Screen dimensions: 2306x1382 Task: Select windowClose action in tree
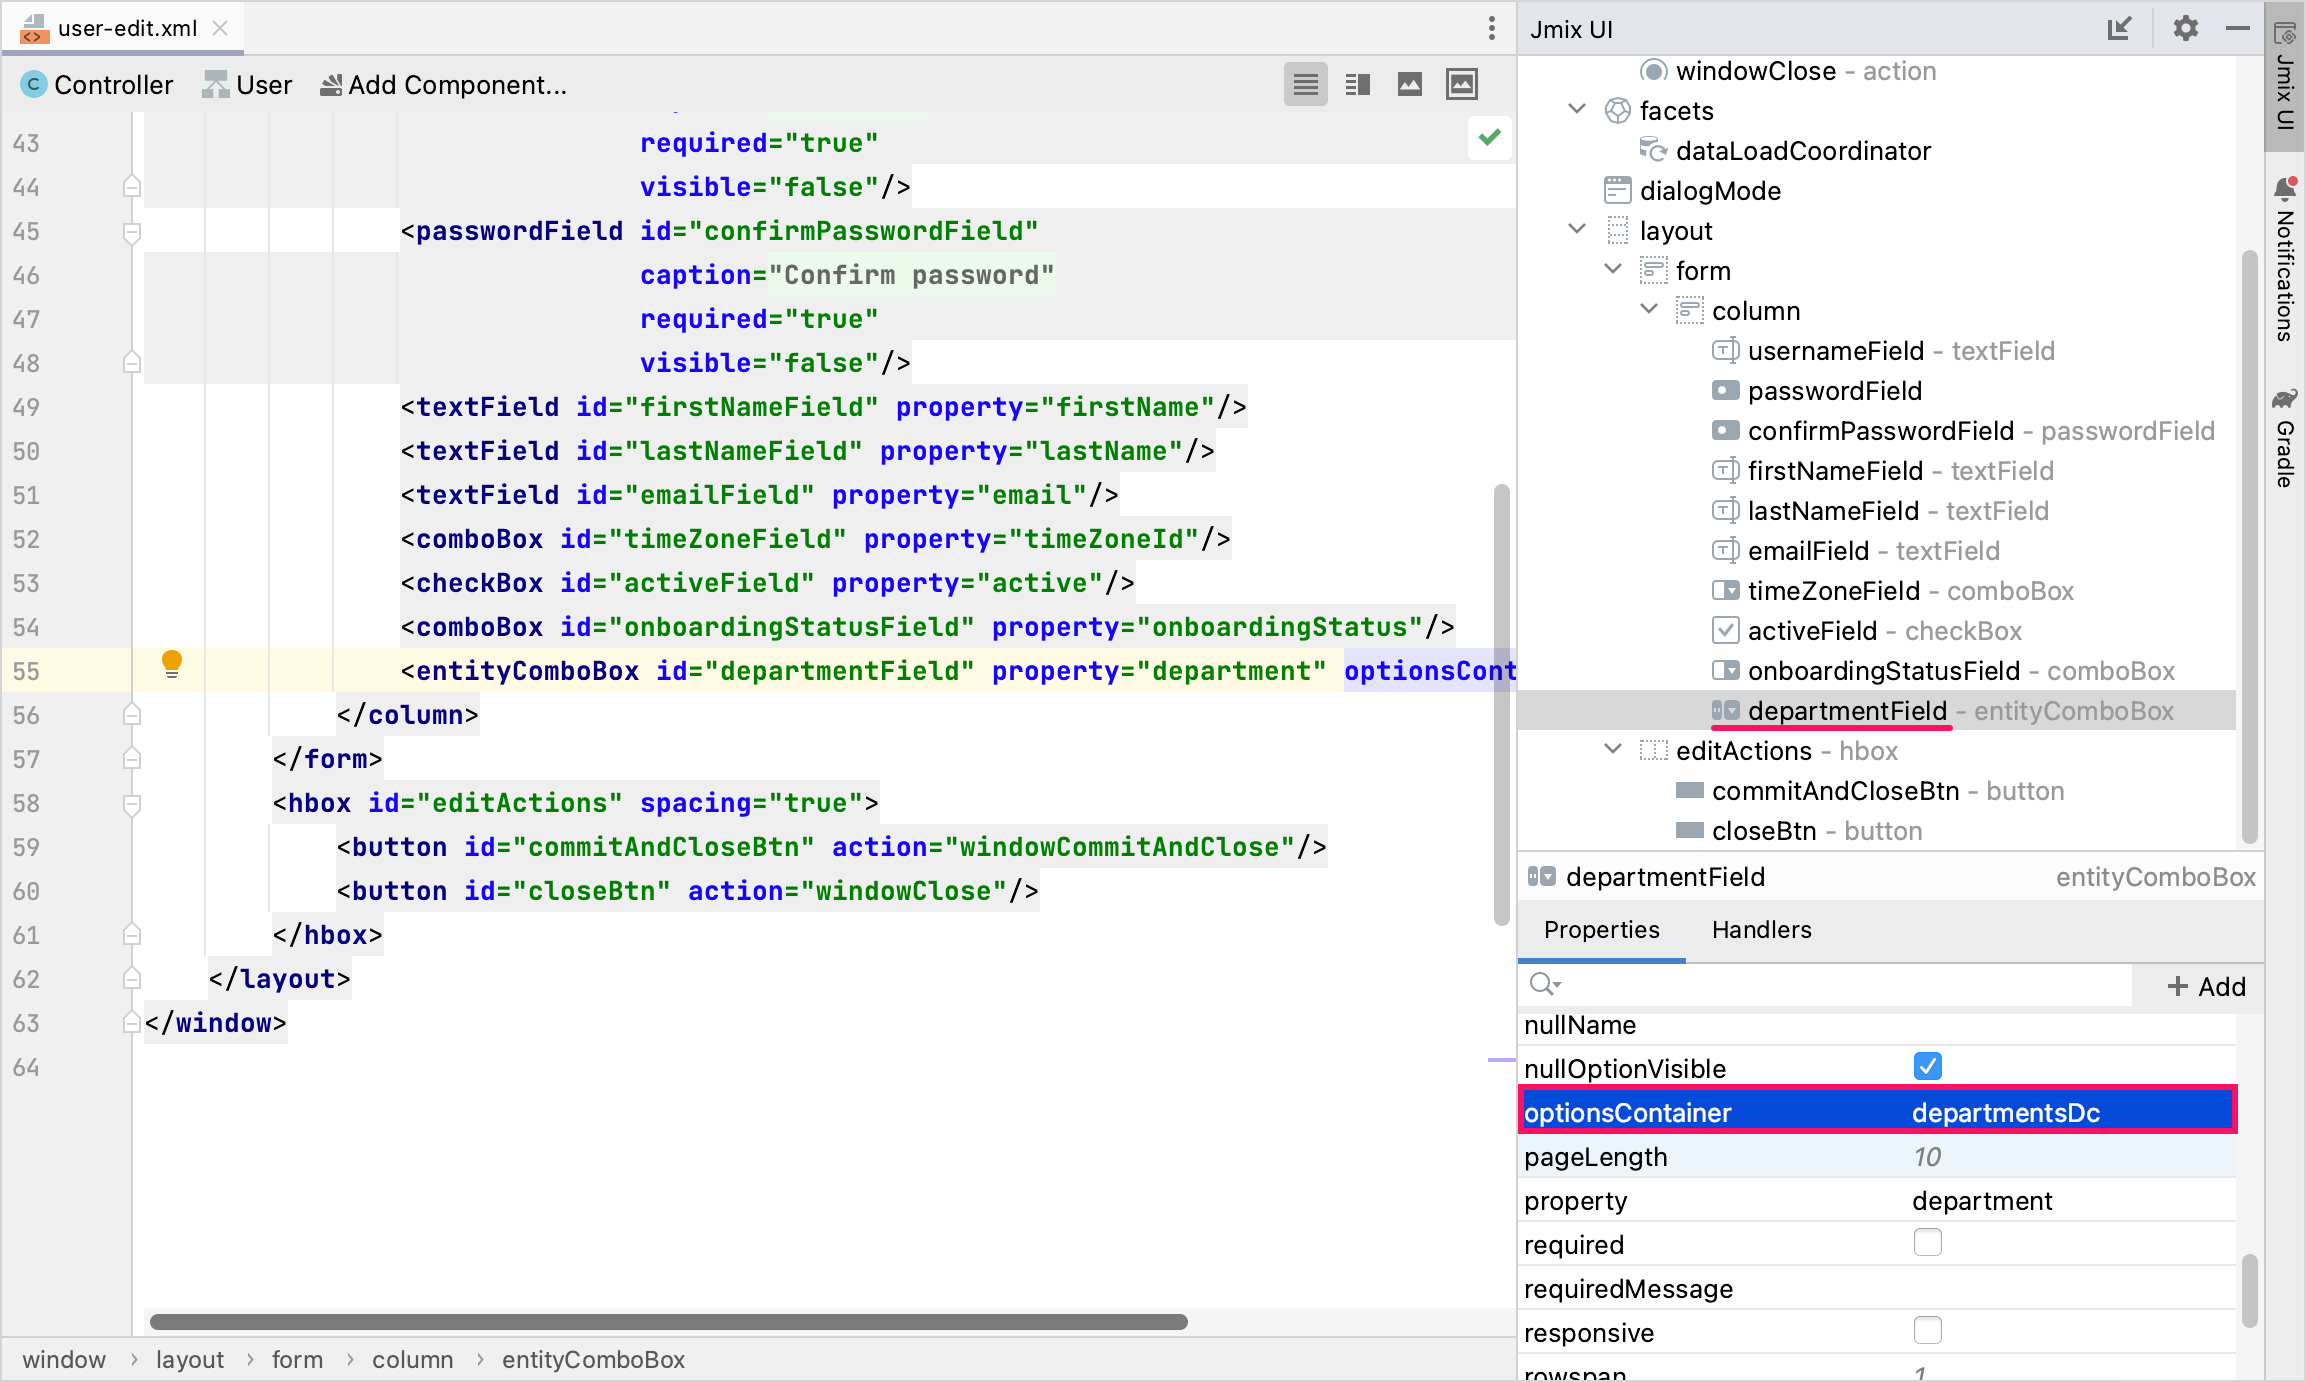[1787, 71]
